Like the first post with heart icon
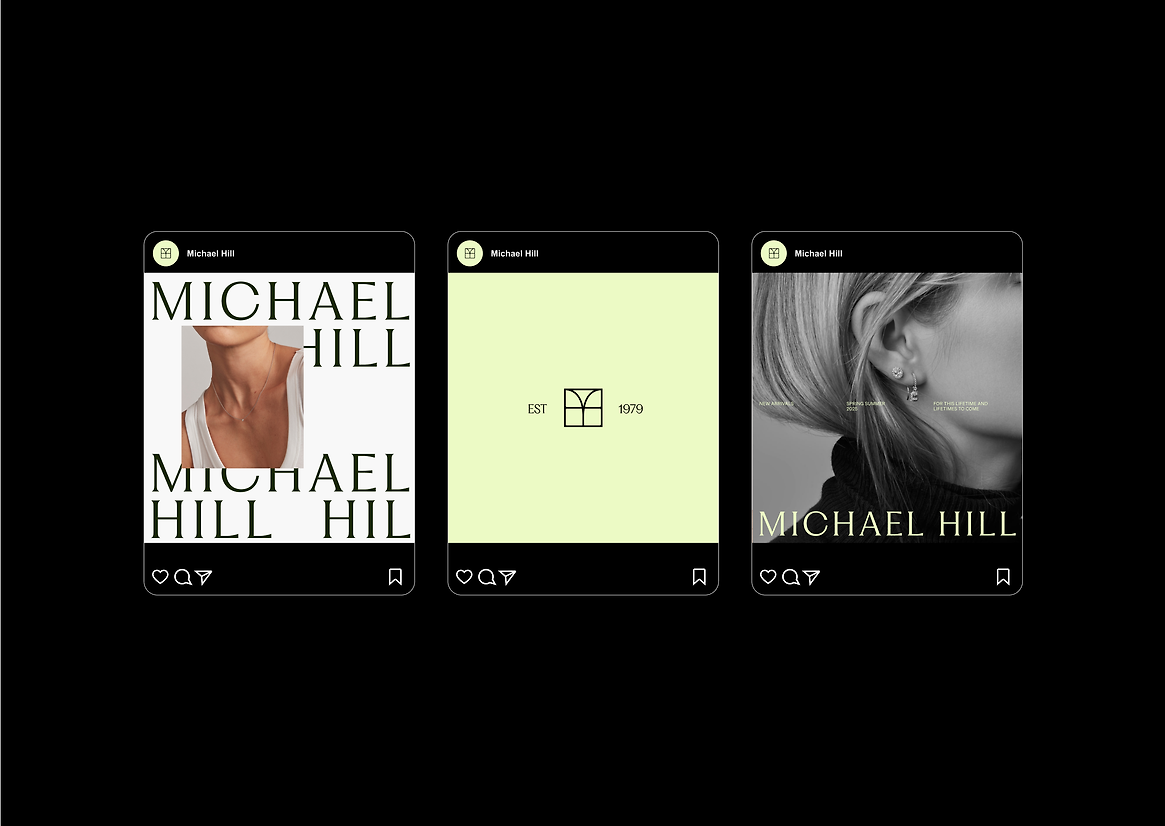The height and width of the screenshot is (826, 1165). [x=160, y=576]
